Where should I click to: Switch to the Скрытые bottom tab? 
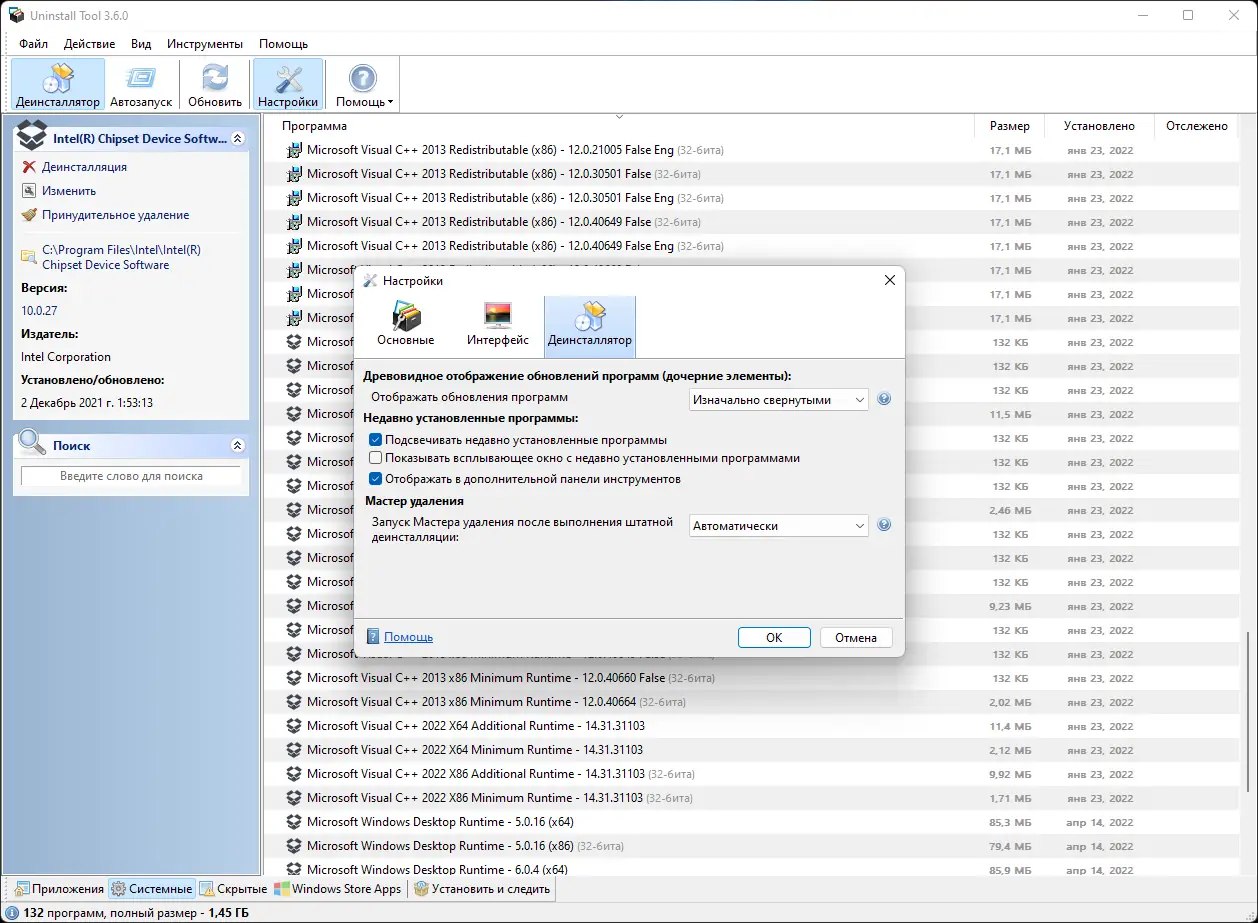click(234, 888)
